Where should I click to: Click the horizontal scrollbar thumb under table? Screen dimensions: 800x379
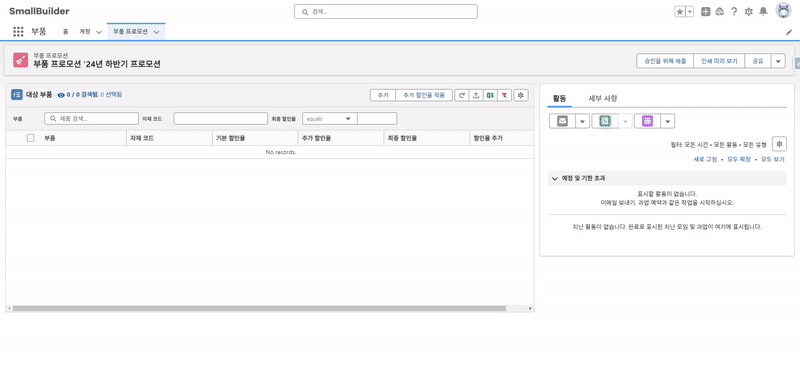[259, 309]
